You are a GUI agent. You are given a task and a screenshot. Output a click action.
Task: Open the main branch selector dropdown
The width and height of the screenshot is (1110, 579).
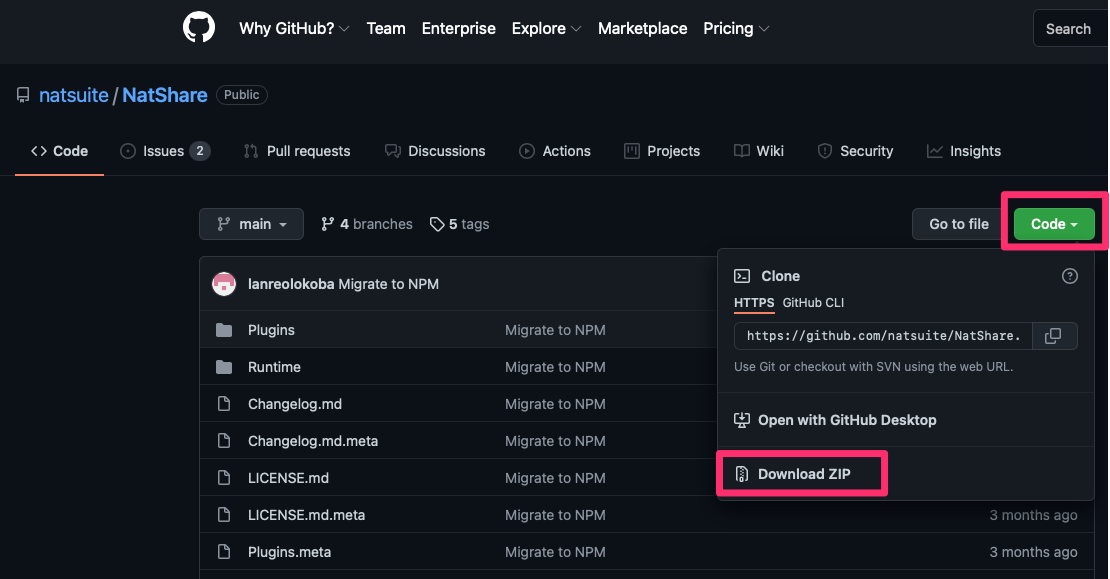click(251, 224)
